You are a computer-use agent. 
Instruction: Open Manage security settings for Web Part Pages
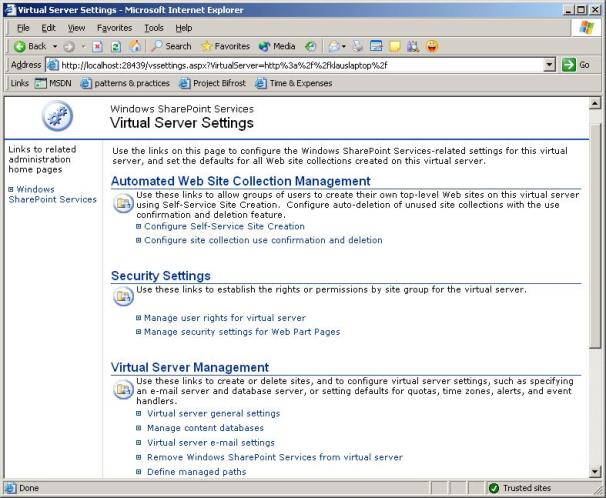click(242, 332)
